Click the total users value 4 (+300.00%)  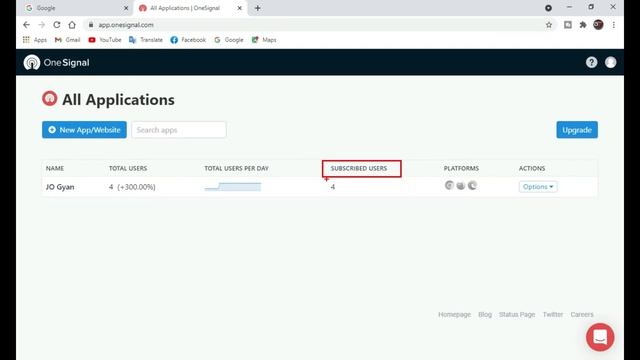click(x=132, y=187)
